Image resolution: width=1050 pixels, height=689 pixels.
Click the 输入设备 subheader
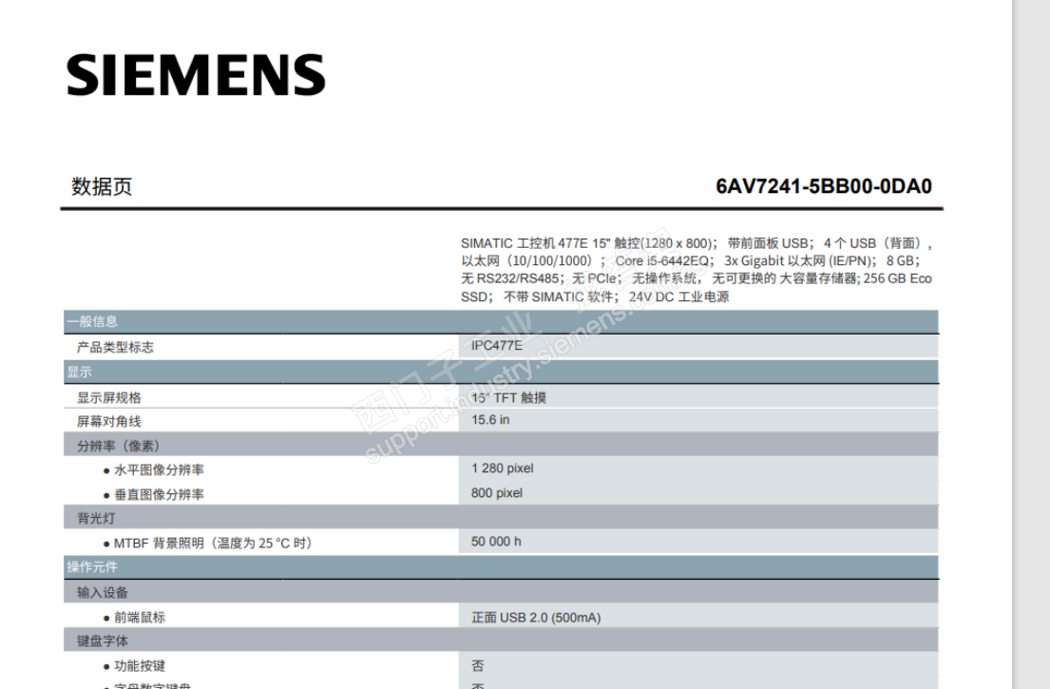tap(501, 592)
